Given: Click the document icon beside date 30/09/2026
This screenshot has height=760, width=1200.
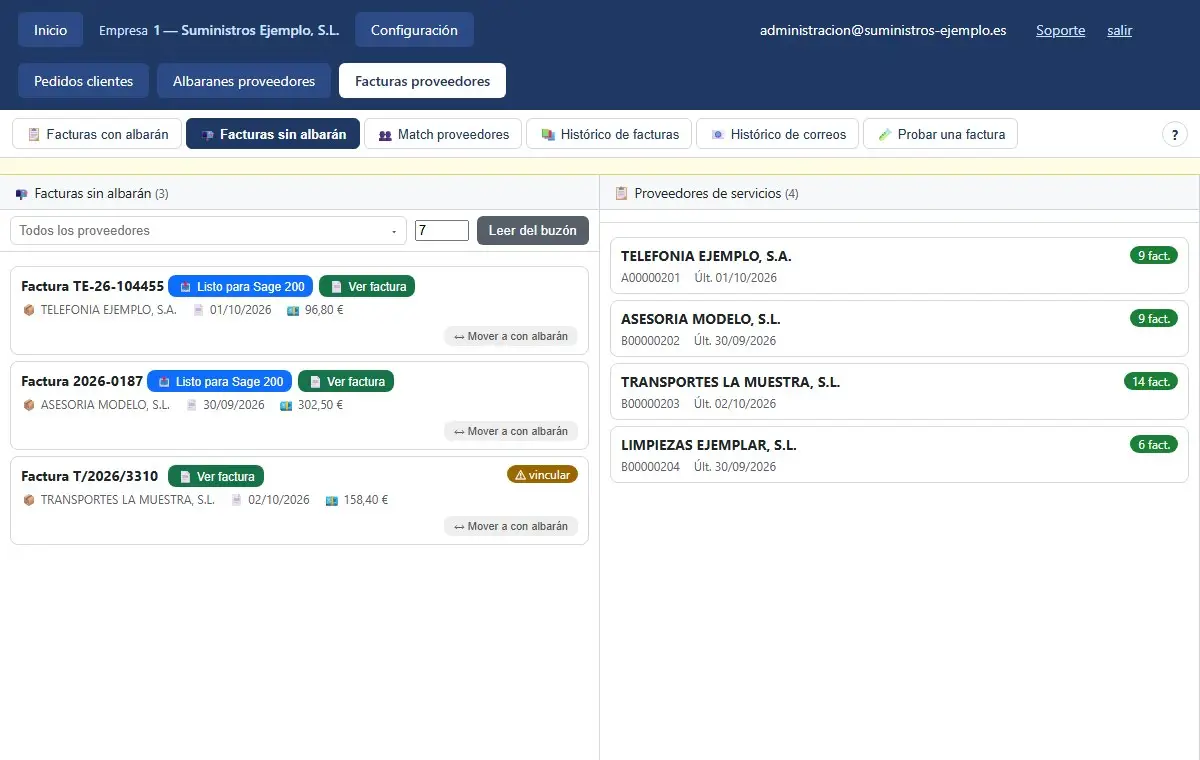Looking at the screenshot, I should click(191, 405).
